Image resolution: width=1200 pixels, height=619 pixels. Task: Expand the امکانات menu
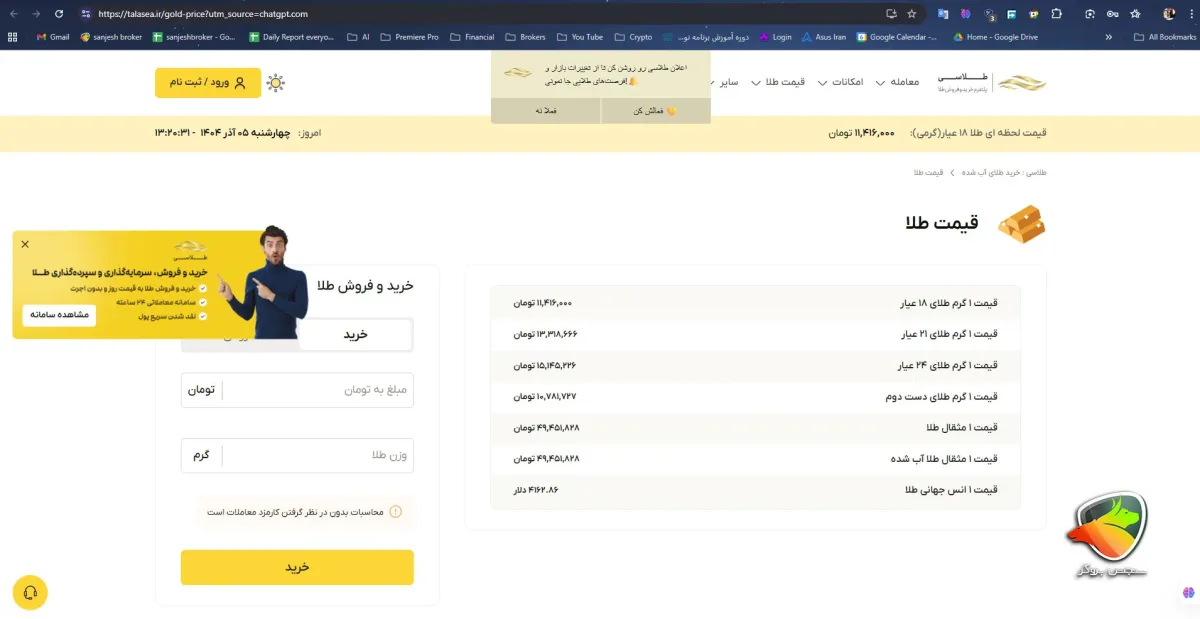coord(840,82)
